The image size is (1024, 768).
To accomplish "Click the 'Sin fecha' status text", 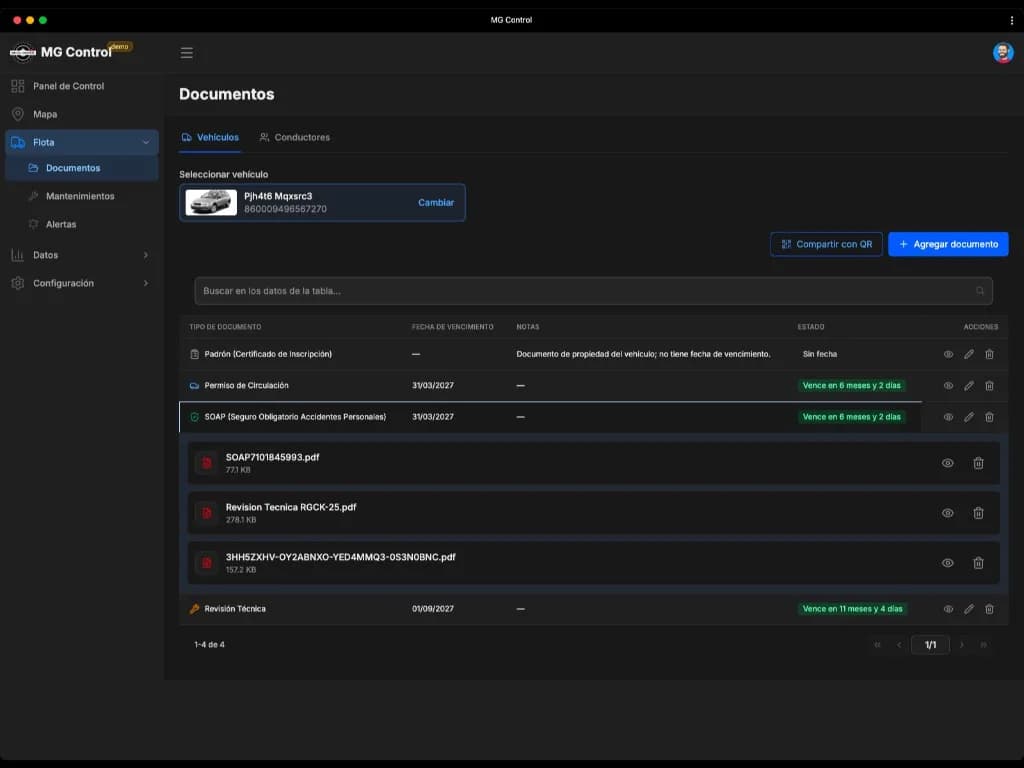I will click(x=820, y=354).
